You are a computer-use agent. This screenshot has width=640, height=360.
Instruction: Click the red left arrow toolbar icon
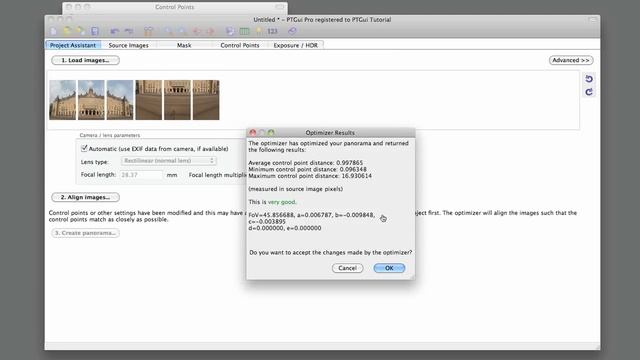[x=197, y=31]
